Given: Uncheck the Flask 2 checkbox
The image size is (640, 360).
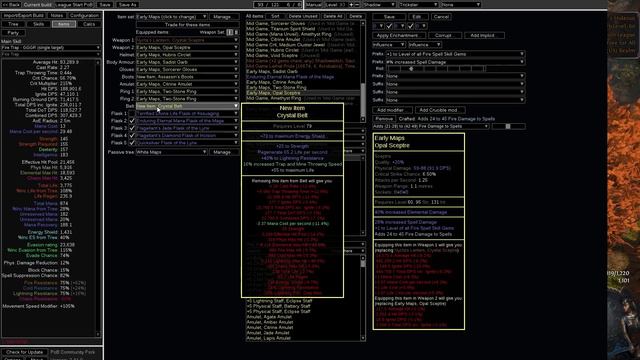Looking at the screenshot, I should tap(131, 121).
